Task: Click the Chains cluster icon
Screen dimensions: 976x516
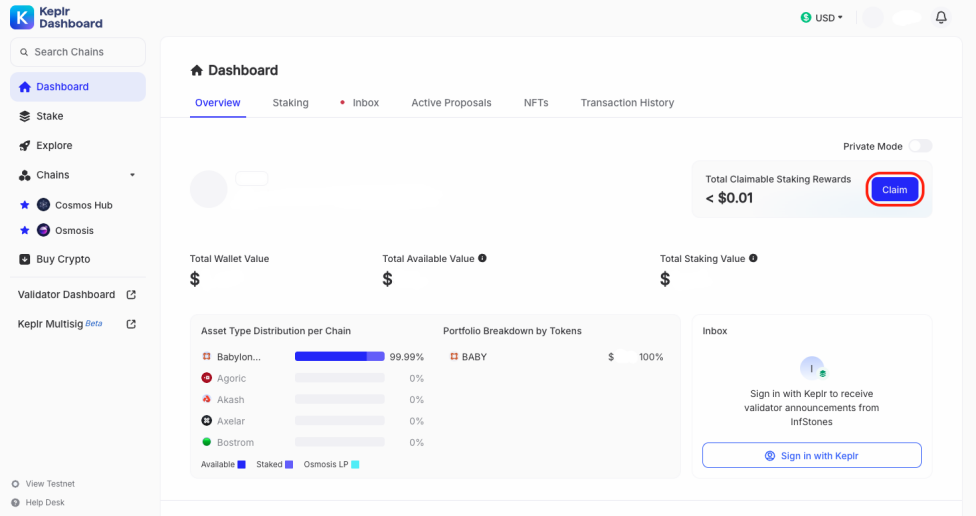Action: pyautogui.click(x=24, y=175)
